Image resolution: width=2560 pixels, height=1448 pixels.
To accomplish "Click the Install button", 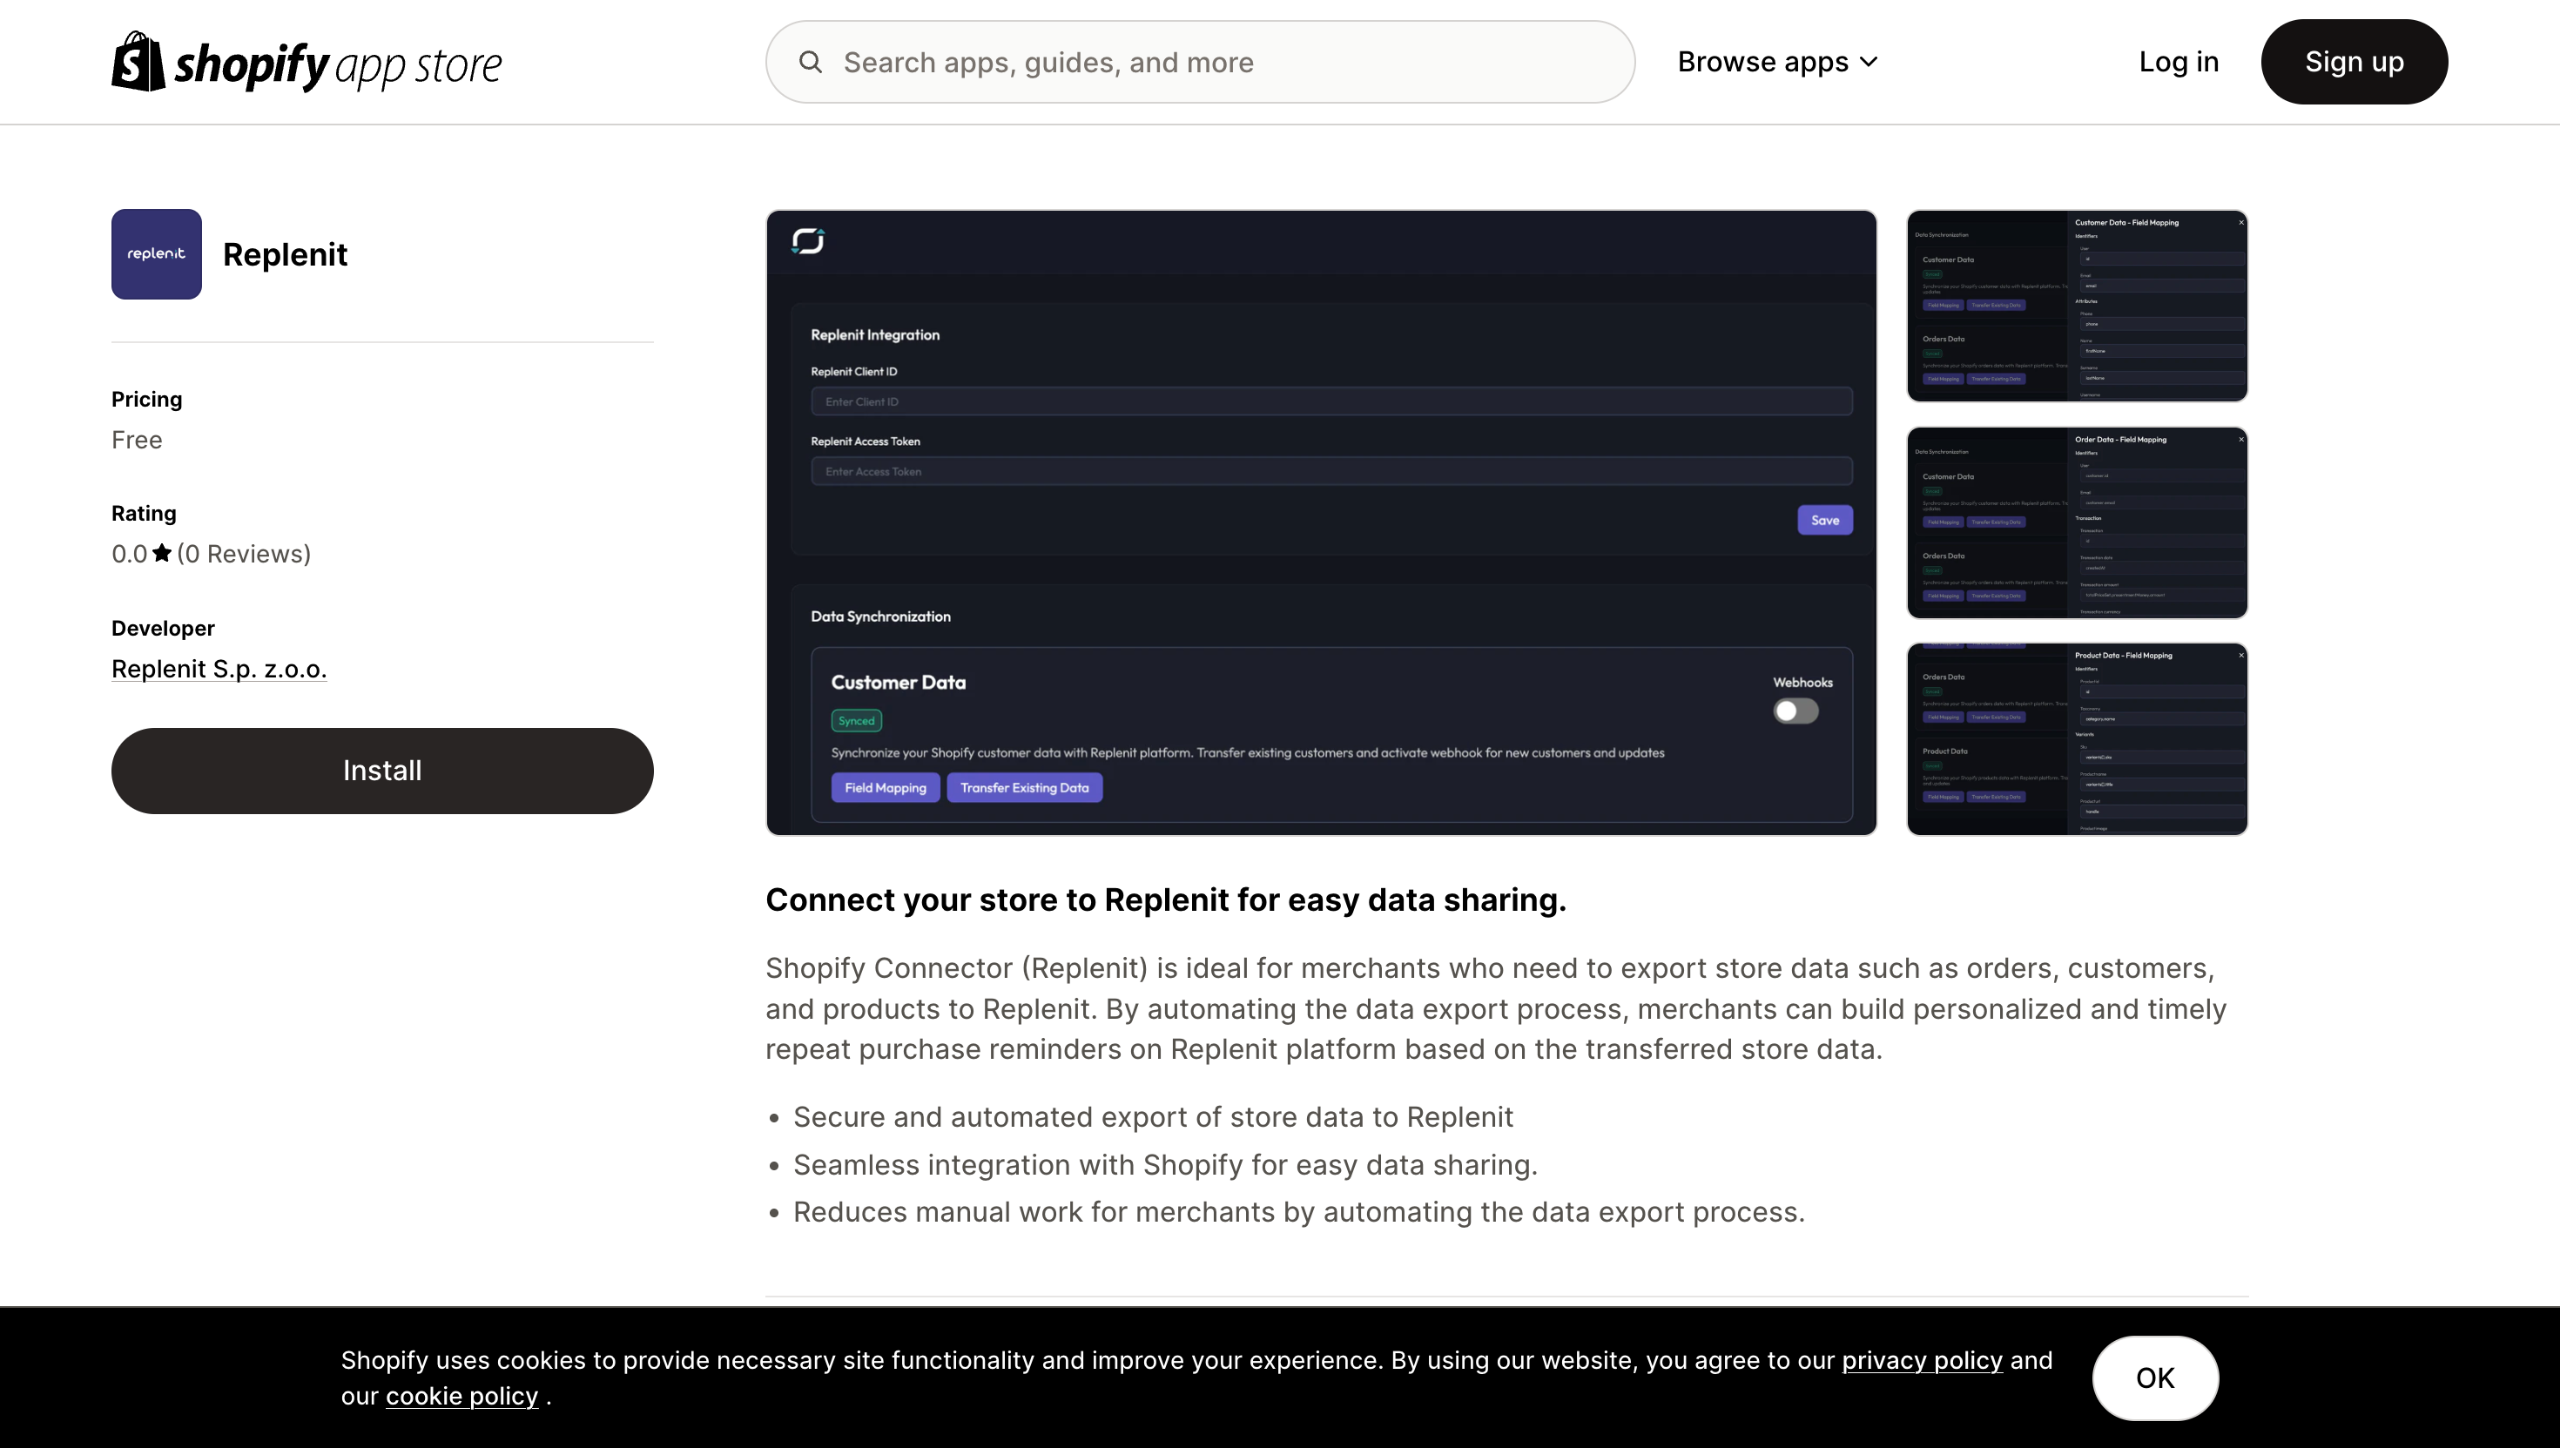I will click(x=382, y=770).
